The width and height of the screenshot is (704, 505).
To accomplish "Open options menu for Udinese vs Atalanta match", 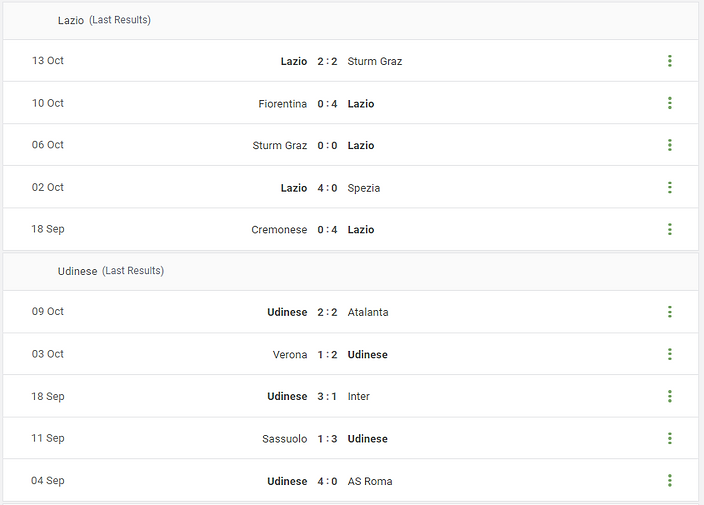I will click(x=669, y=312).
